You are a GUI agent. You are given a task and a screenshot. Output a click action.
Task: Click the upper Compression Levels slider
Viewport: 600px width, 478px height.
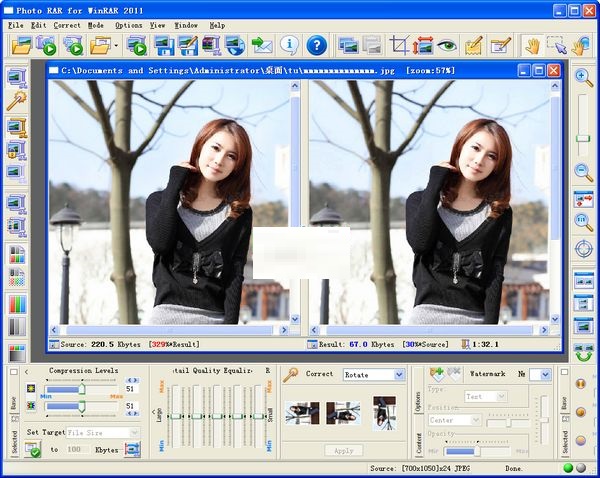(80, 389)
